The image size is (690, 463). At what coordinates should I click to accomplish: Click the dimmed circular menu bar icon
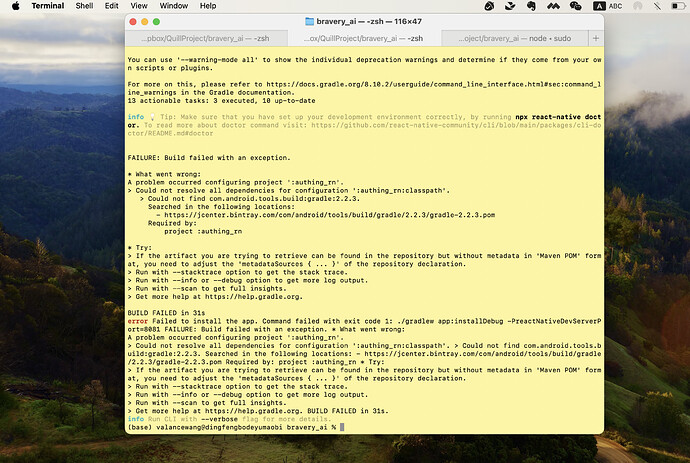[x=637, y=6]
